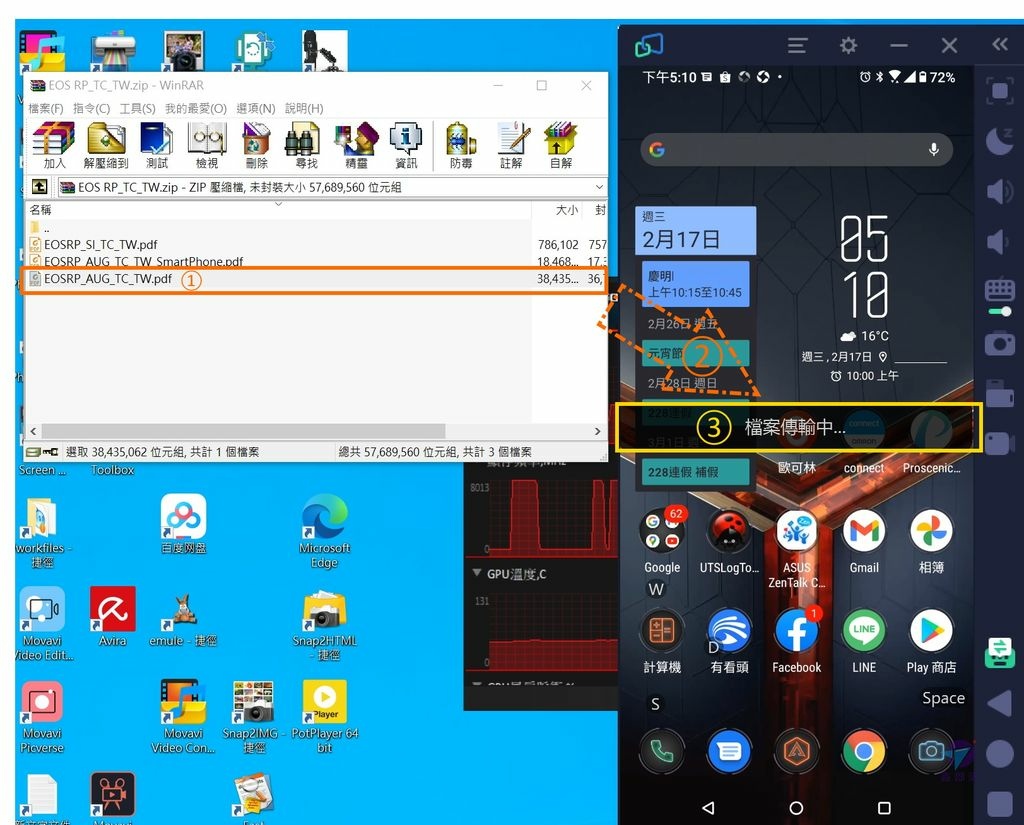Screen dimensions: 1024x825
Task: Start screen recording with sidebar video icon
Action: (1000, 444)
